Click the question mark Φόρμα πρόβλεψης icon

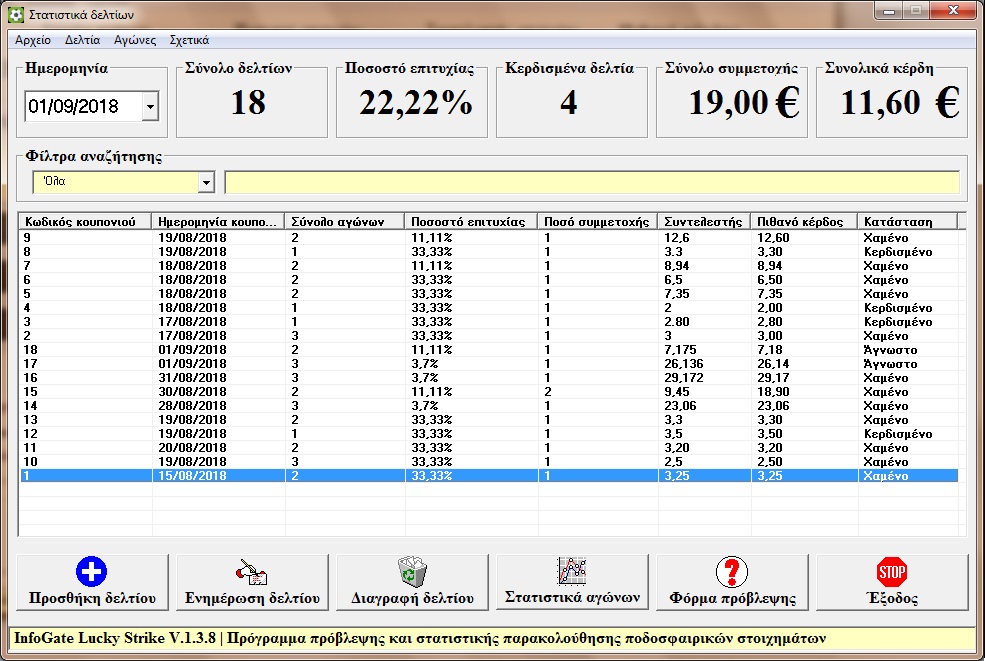coord(732,572)
